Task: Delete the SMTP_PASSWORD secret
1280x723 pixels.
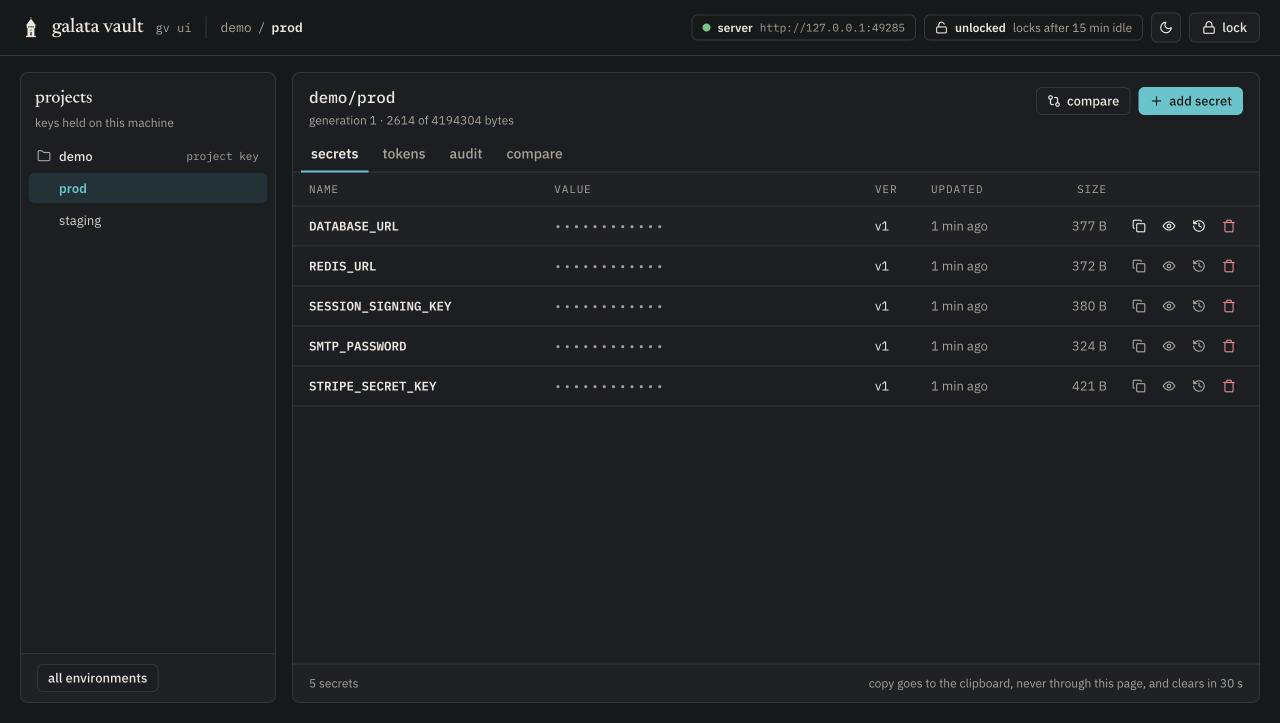Action: point(1229,346)
